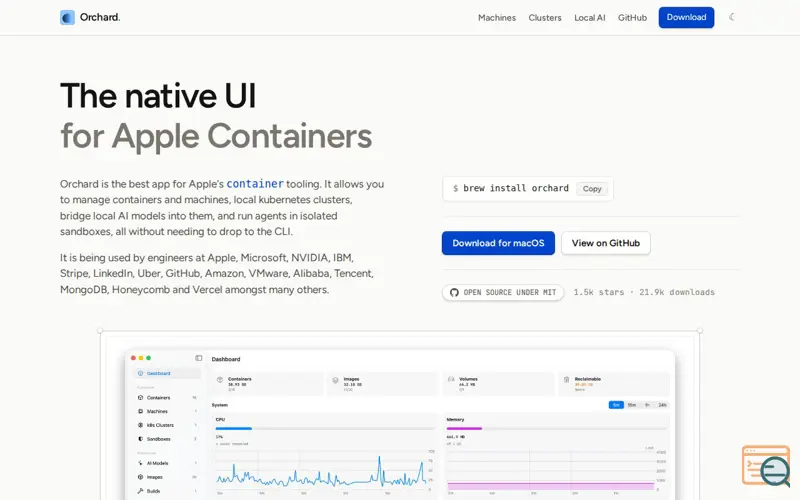Click the sidebar toggle icon in the app preview
Image resolution: width=800 pixels, height=500 pixels.
pos(198,358)
